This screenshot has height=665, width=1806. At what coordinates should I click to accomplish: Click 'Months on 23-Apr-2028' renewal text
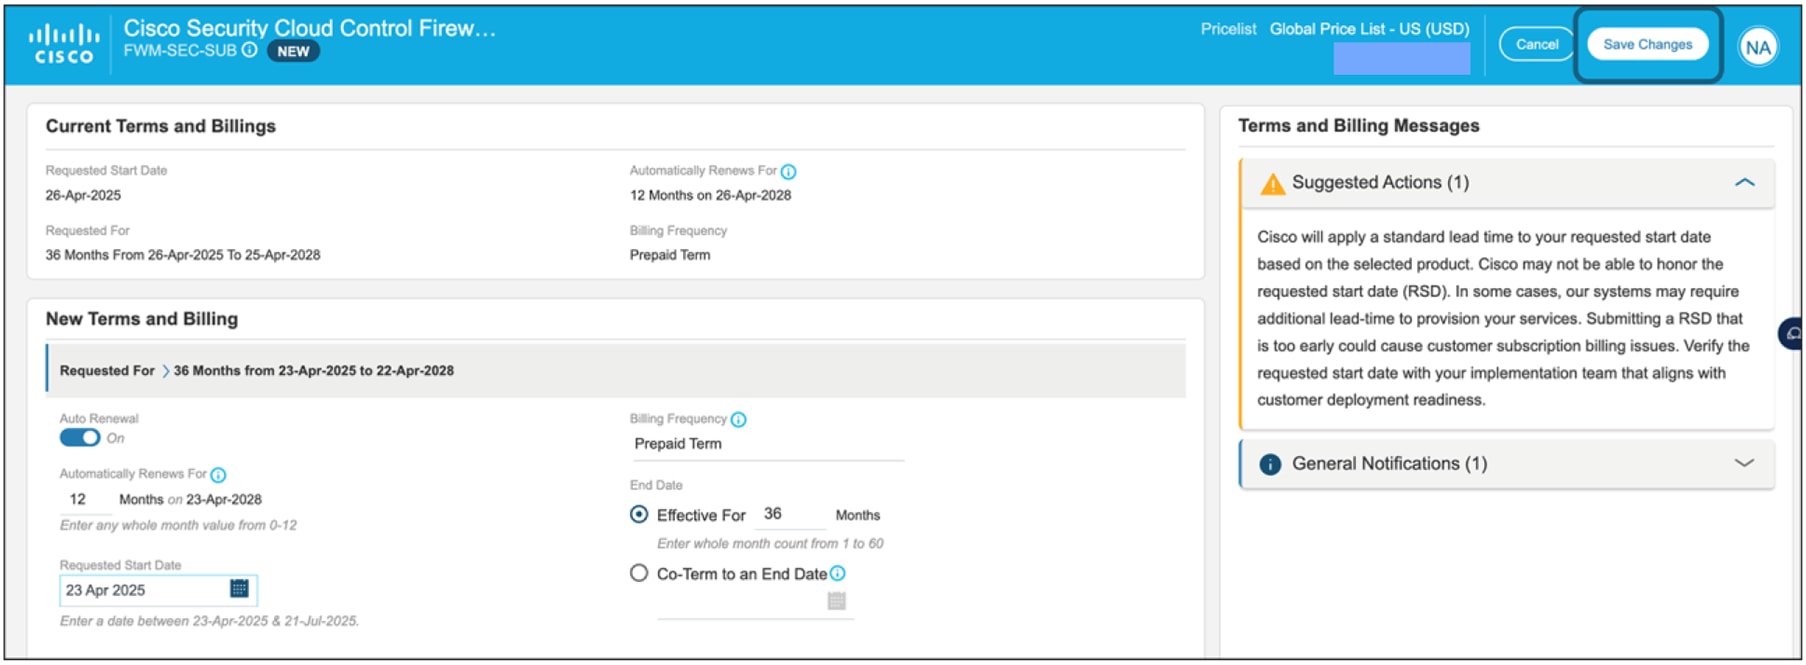190,499
